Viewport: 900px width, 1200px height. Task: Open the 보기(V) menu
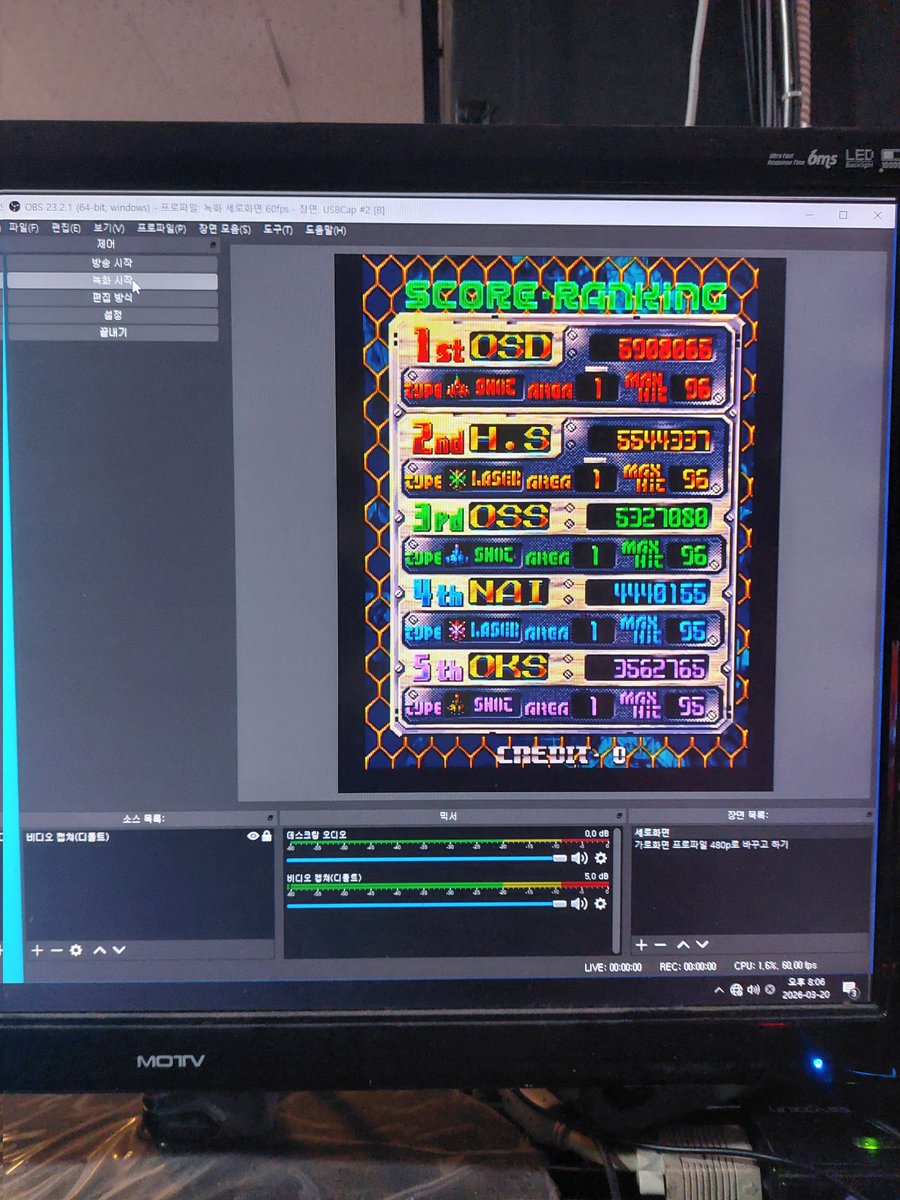click(x=109, y=229)
